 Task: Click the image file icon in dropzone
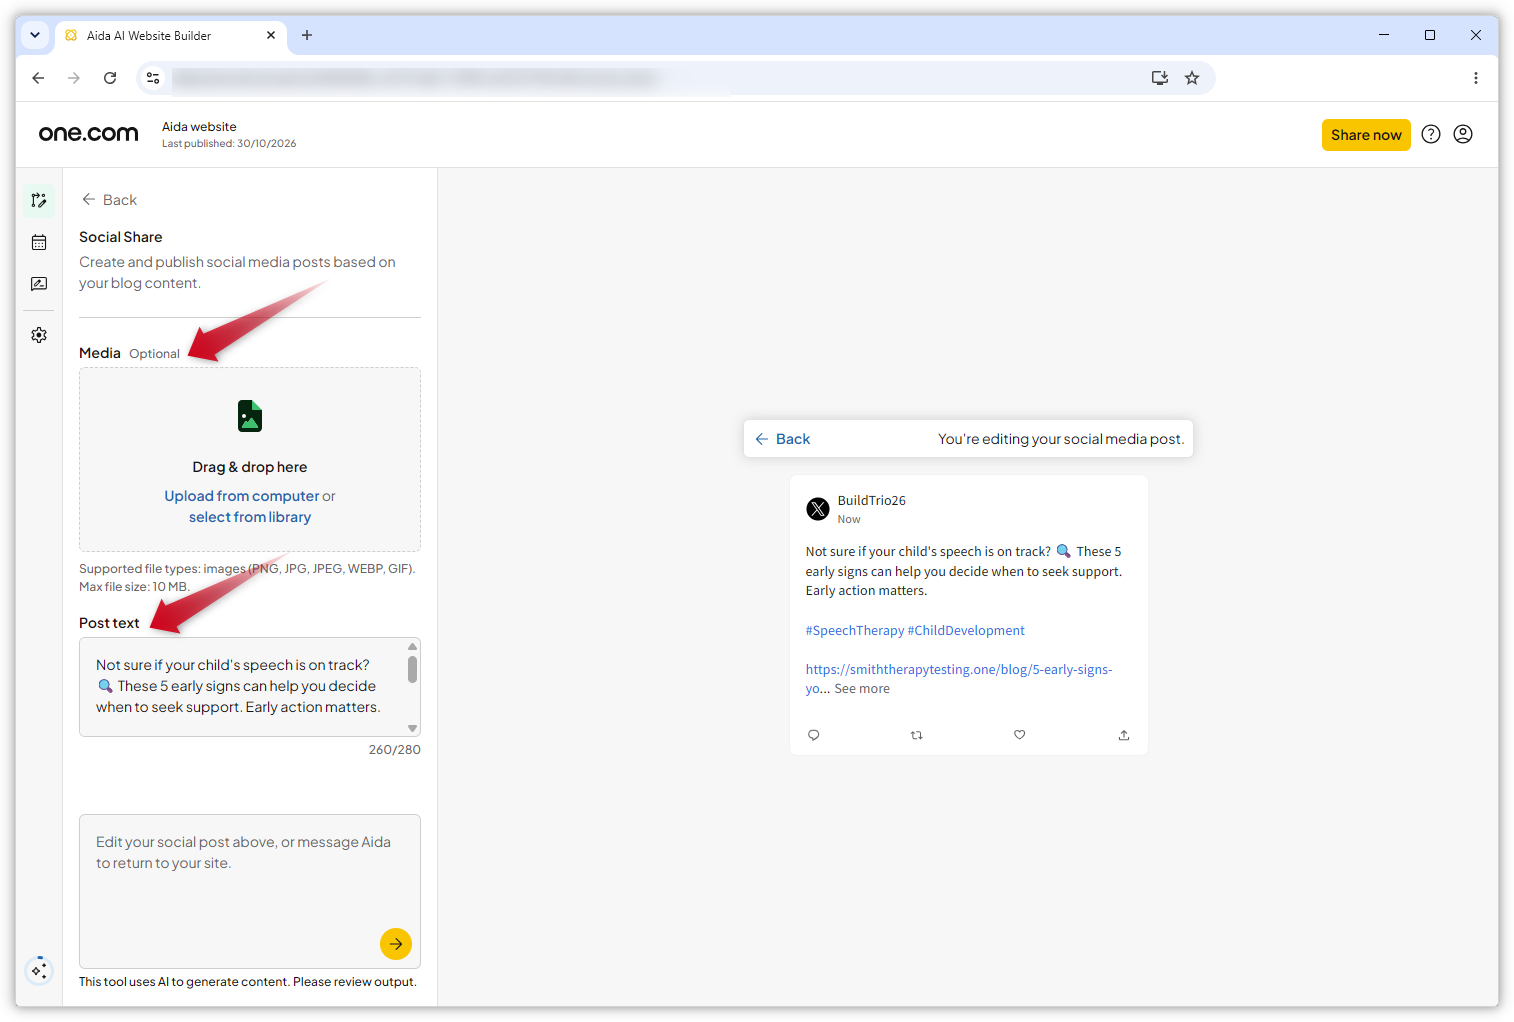(x=250, y=416)
